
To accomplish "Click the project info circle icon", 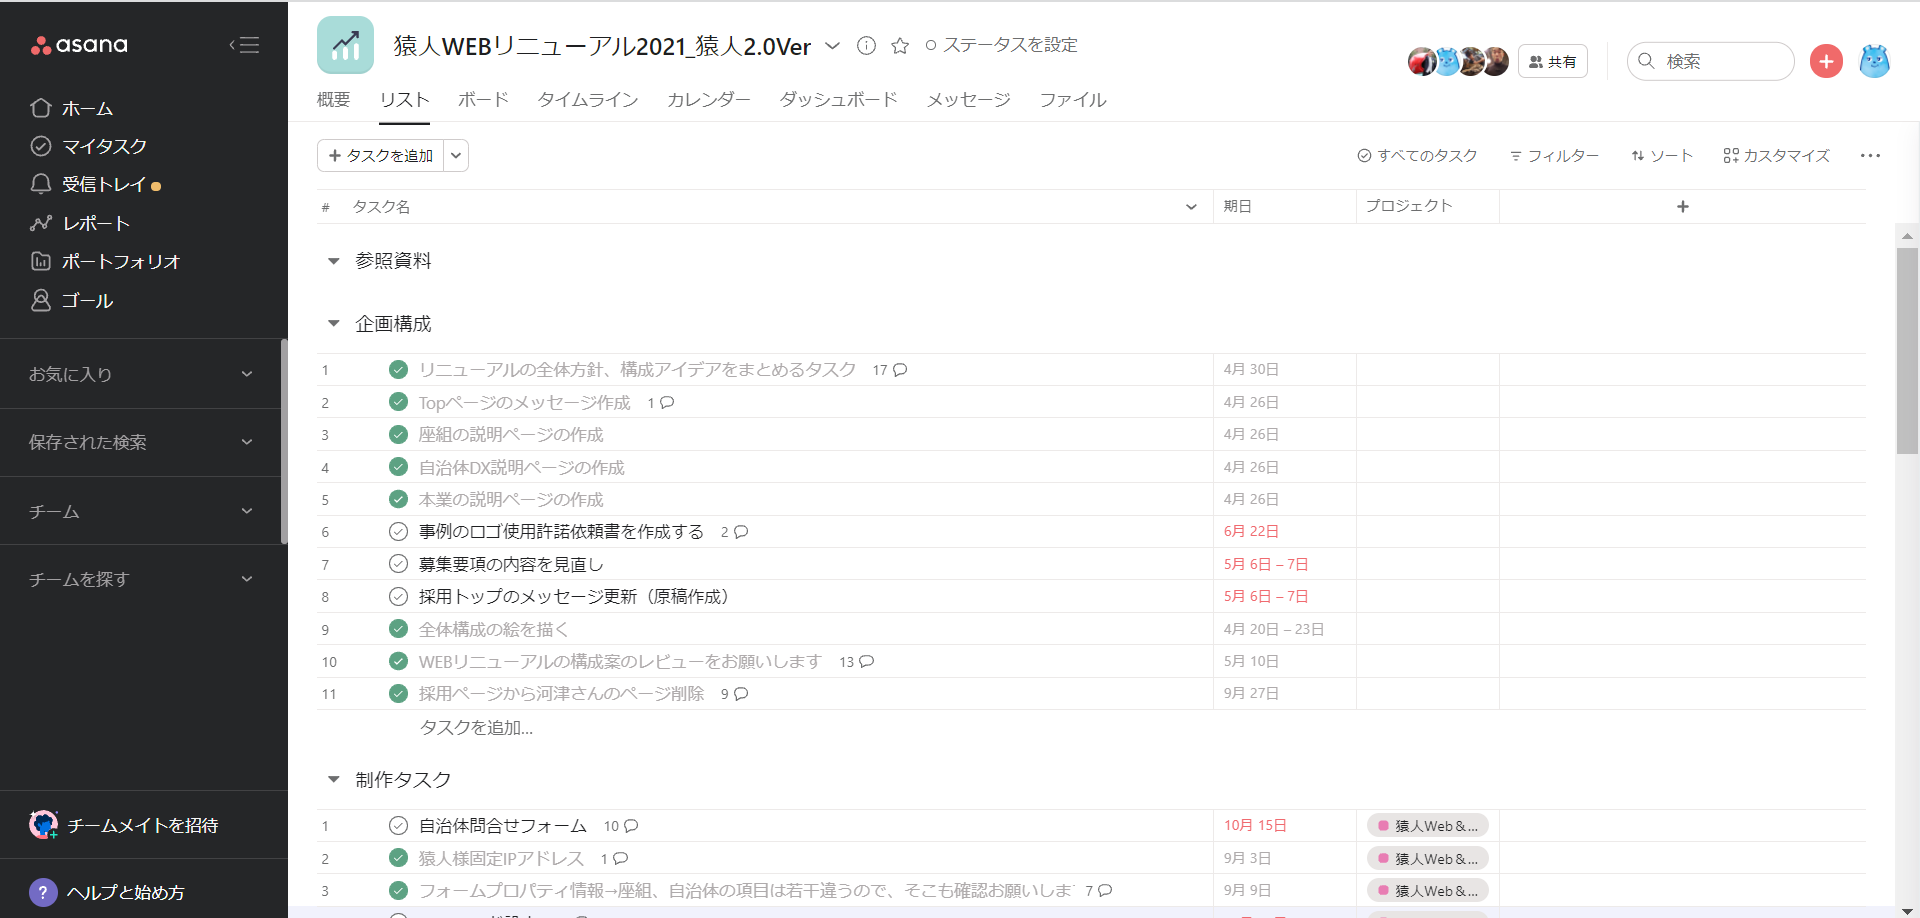I will 867,46.
